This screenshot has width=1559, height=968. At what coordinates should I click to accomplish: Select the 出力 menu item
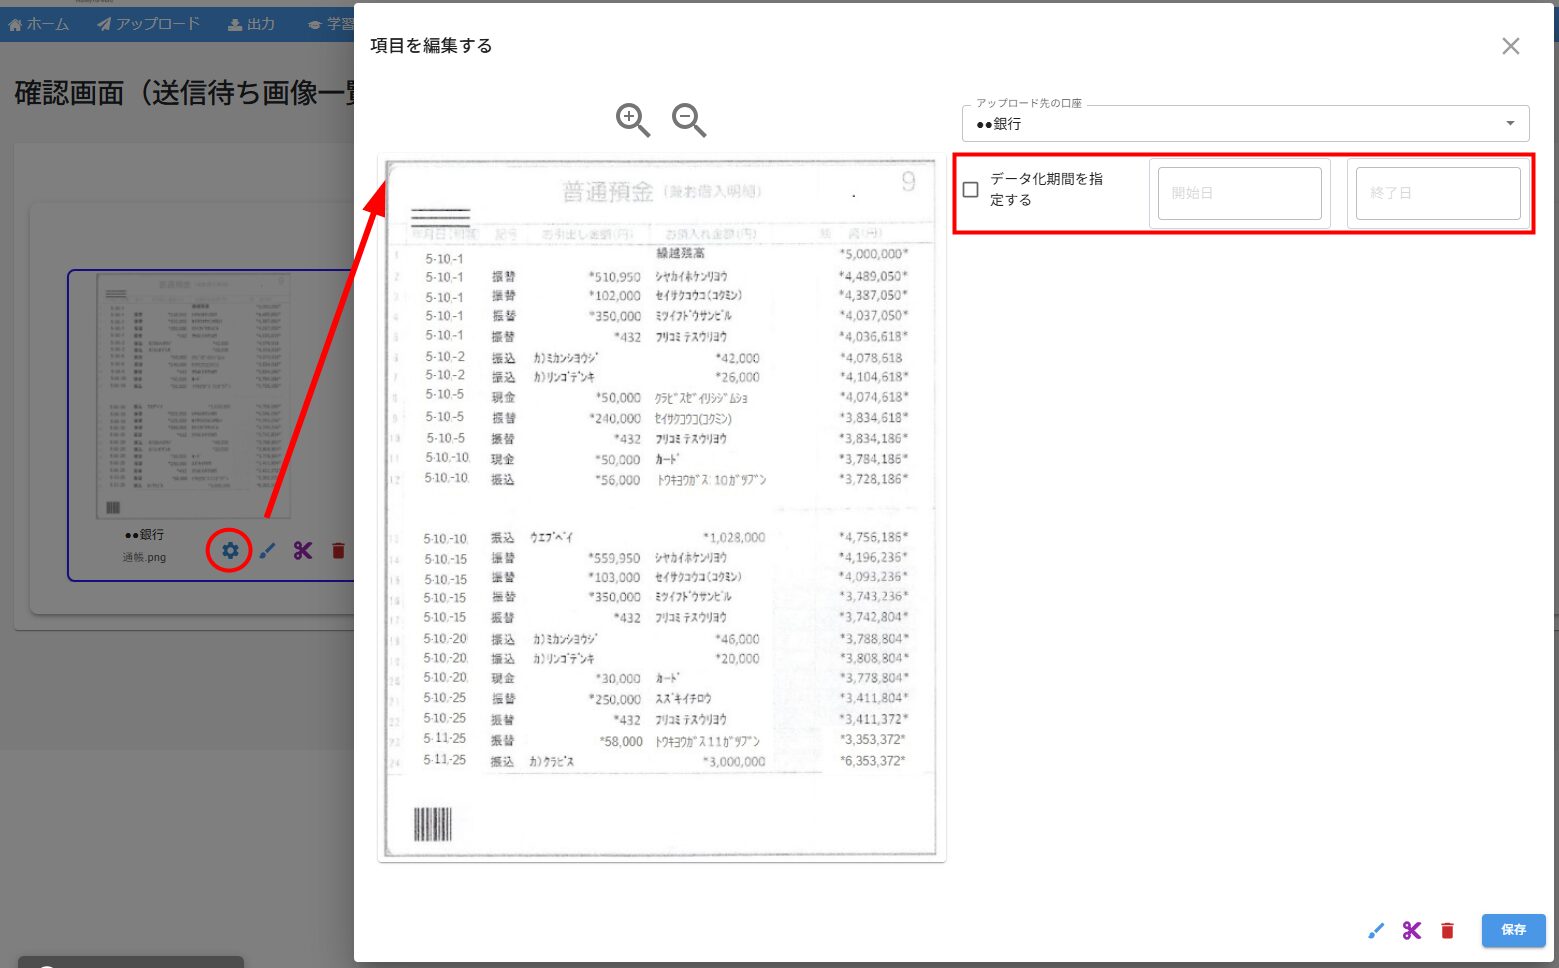coord(251,24)
